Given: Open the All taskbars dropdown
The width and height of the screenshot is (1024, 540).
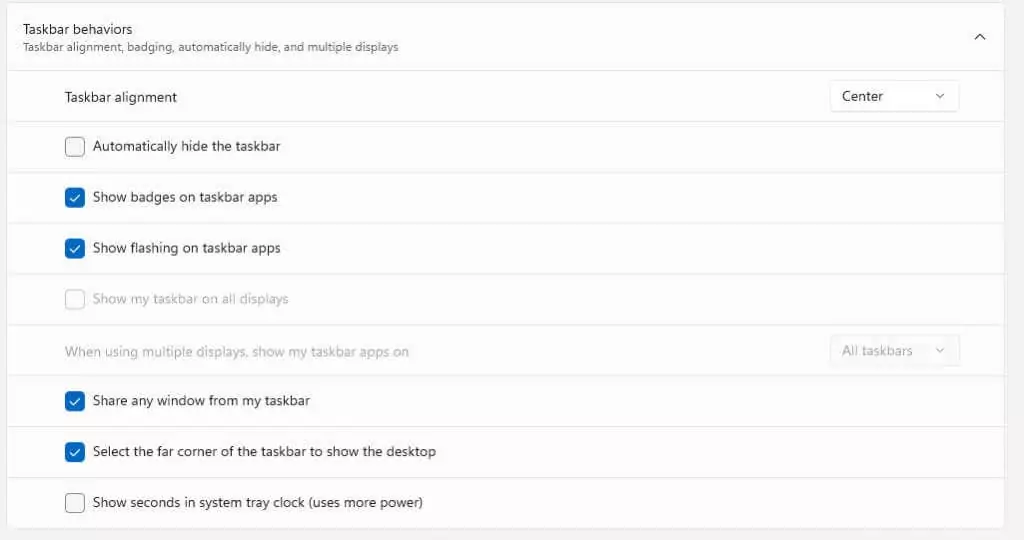Looking at the screenshot, I should 894,351.
